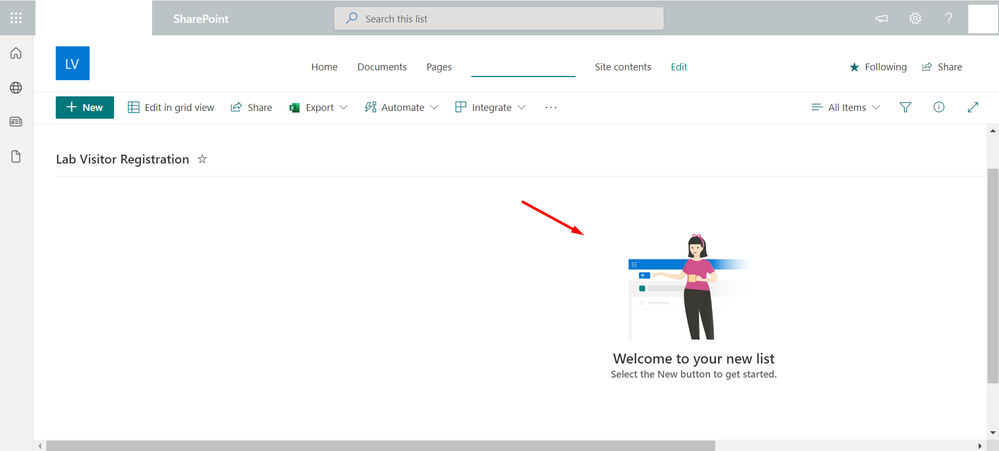The height and width of the screenshot is (451, 999).
Task: Click Share in the site header
Action: (942, 67)
